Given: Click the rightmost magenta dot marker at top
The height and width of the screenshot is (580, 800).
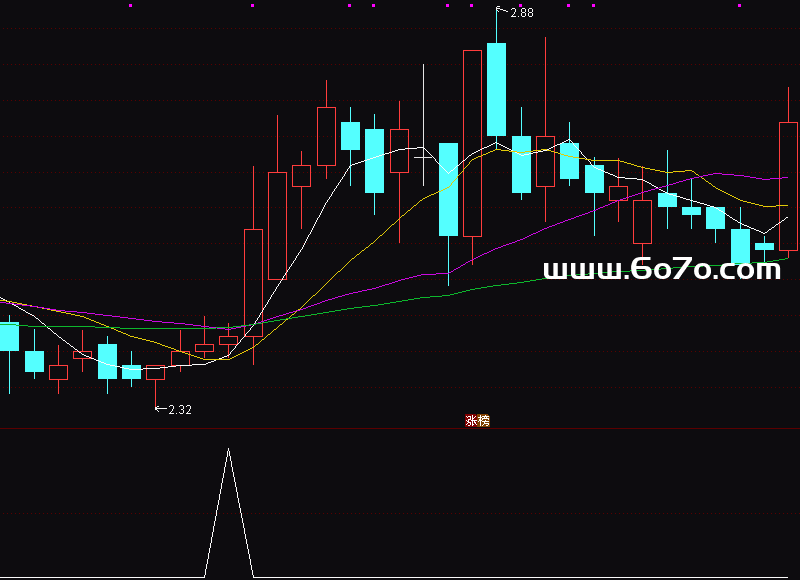Looking at the screenshot, I should coord(740,6).
